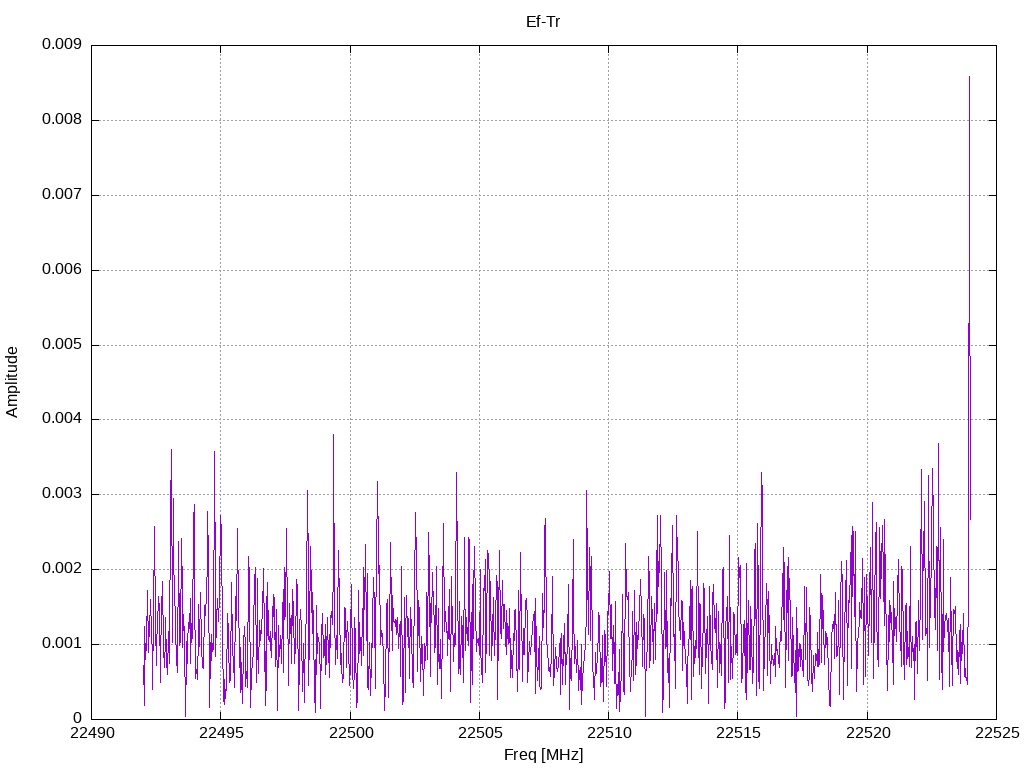Pick the 0.005 y-axis tick label
The image size is (1024, 768).
(x=61, y=345)
